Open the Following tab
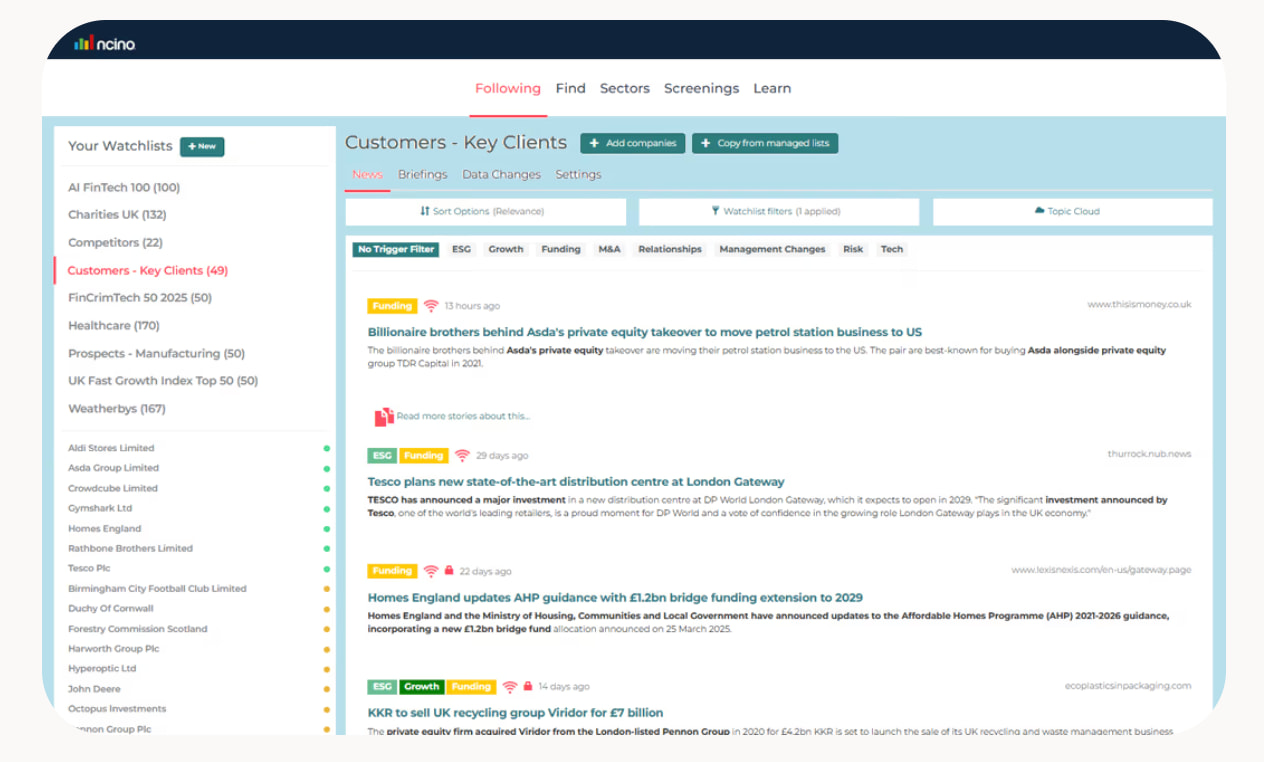Viewport: 1264px width, 762px height. click(x=508, y=88)
